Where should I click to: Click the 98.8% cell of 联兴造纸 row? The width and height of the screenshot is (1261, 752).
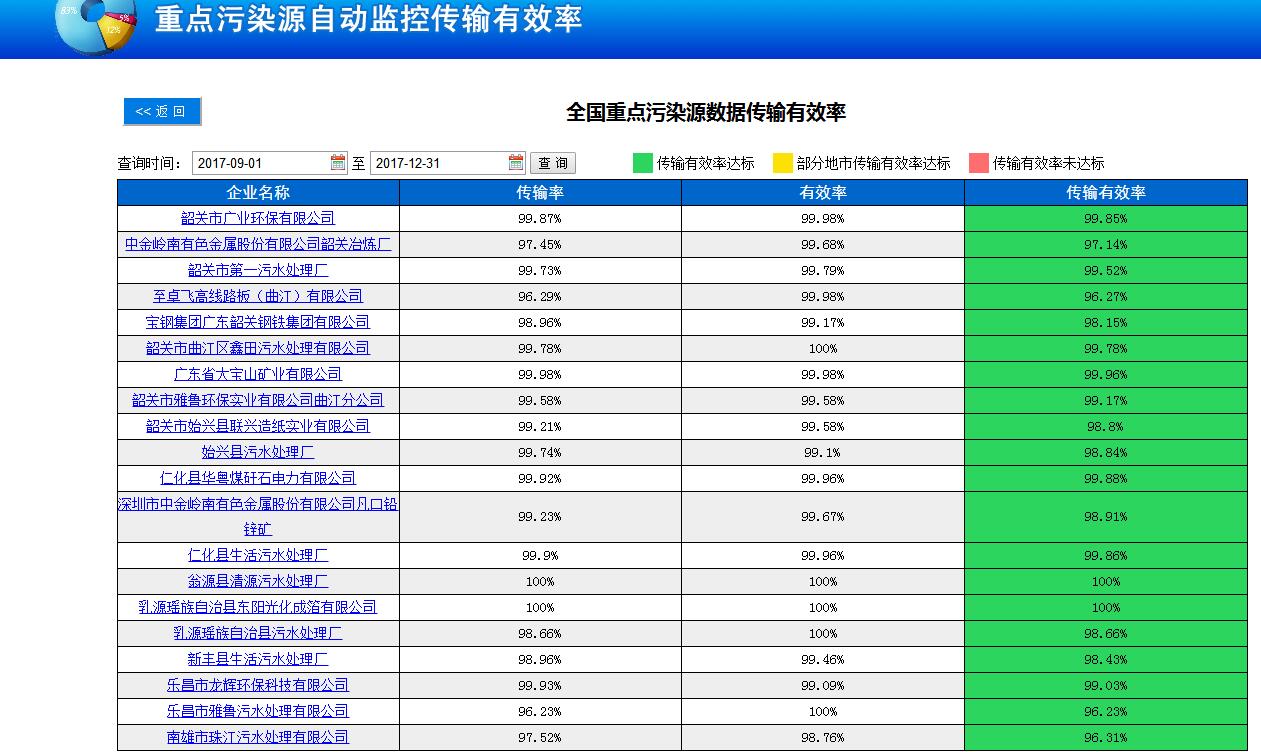[x=1106, y=426]
